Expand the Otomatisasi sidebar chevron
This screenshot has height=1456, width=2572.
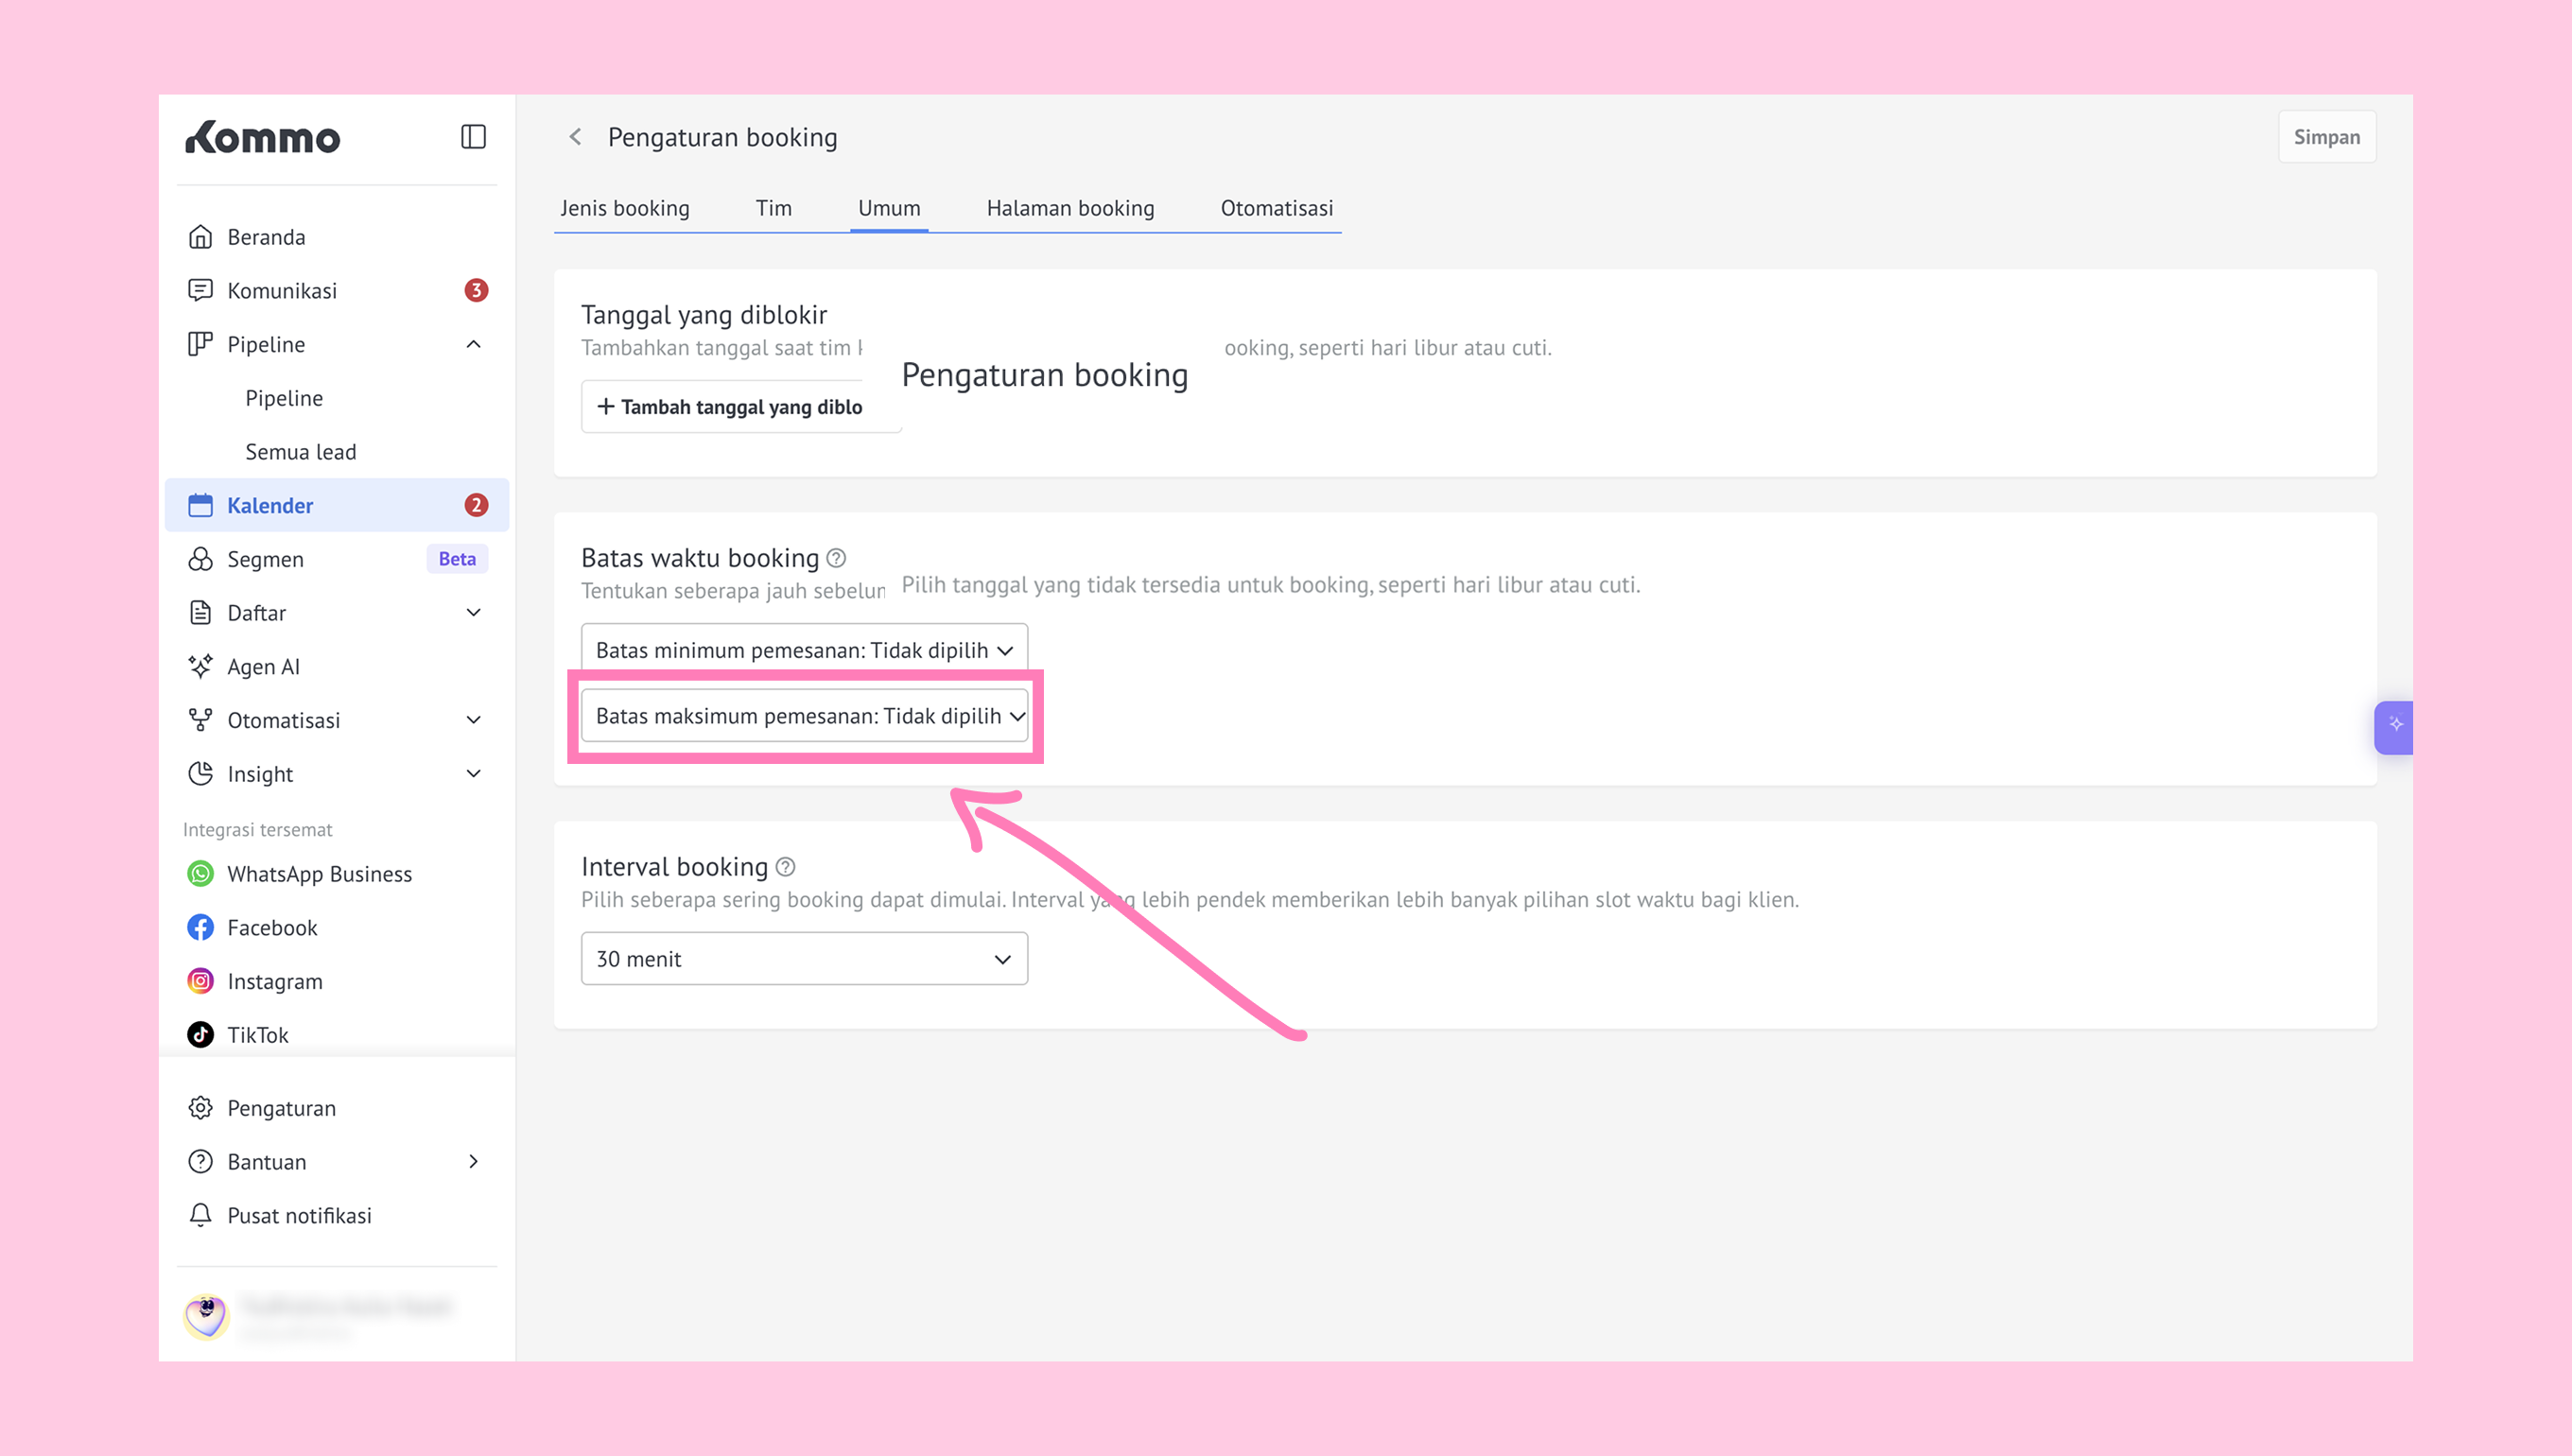coord(474,721)
